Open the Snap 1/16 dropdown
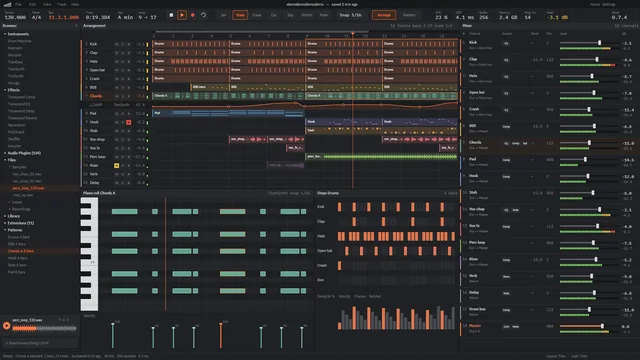The height and width of the screenshot is (360, 640). click(x=350, y=15)
